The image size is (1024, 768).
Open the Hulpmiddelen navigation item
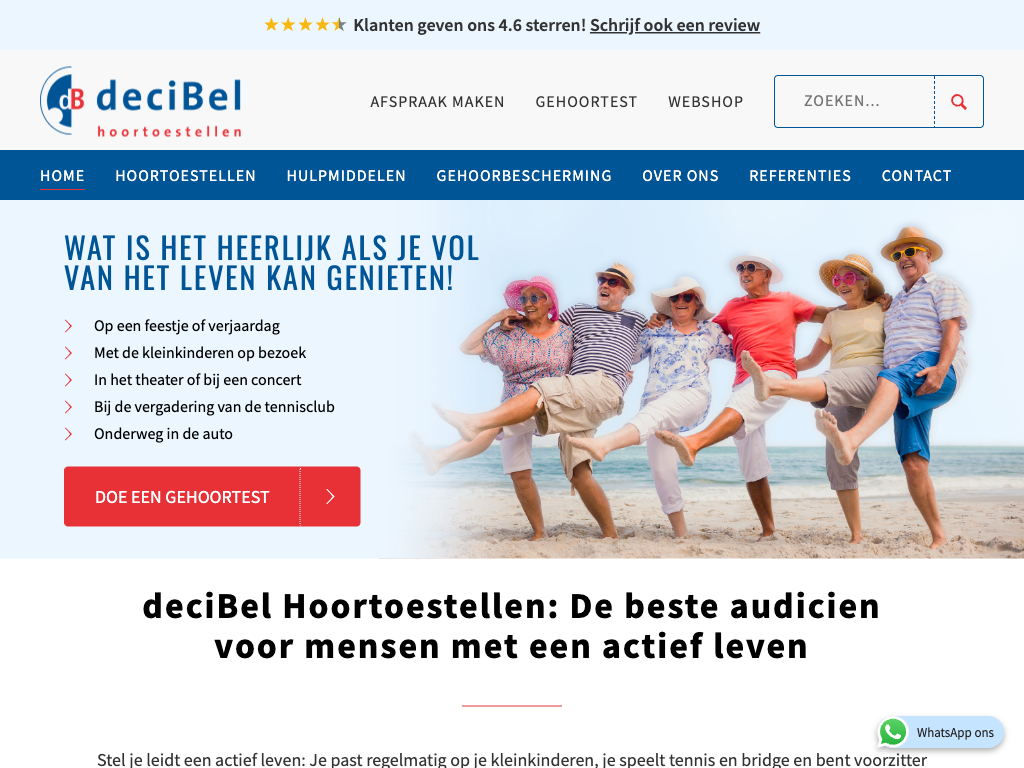pos(346,176)
